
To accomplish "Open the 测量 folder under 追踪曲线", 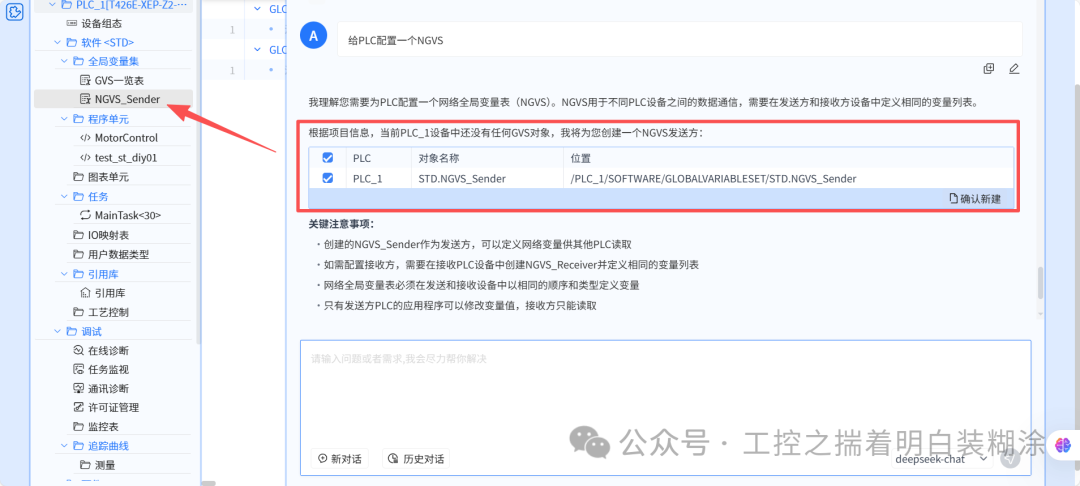I will [97, 465].
